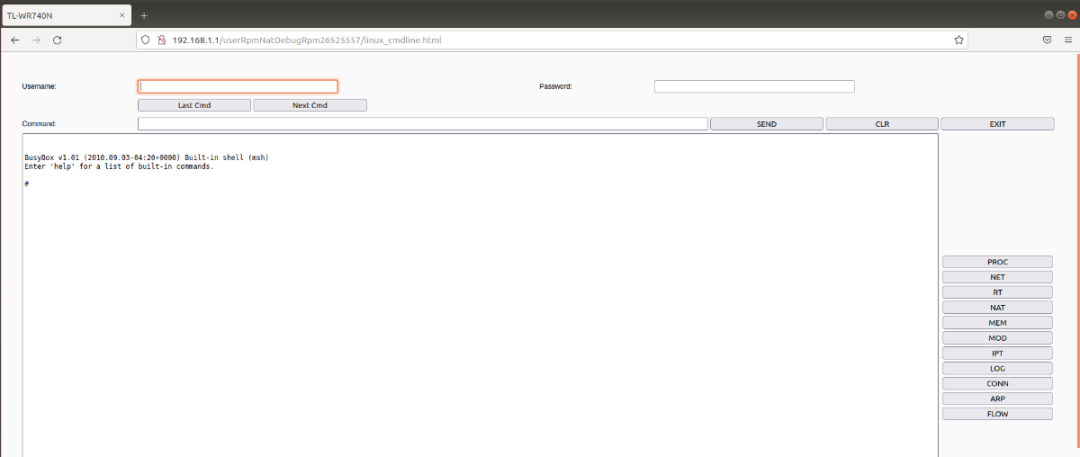Open a new tab with plus icon
This screenshot has width=1080, height=457.
(x=144, y=15)
